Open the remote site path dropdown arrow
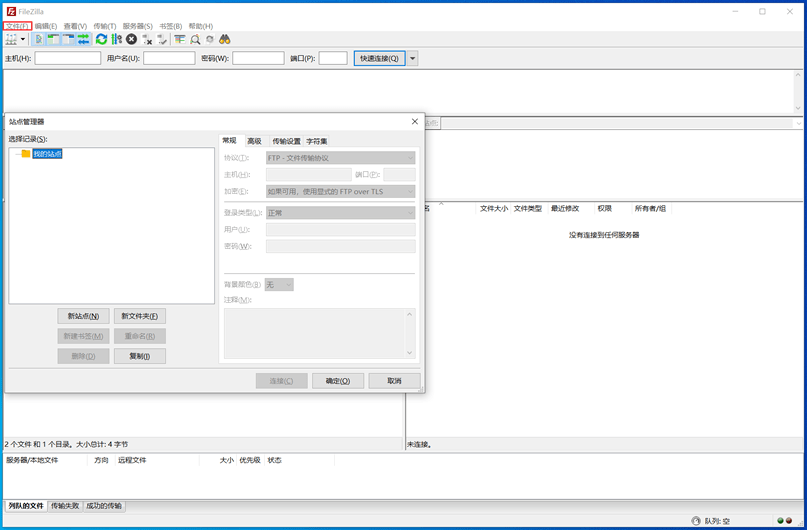This screenshot has height=530, width=807. tap(799, 123)
